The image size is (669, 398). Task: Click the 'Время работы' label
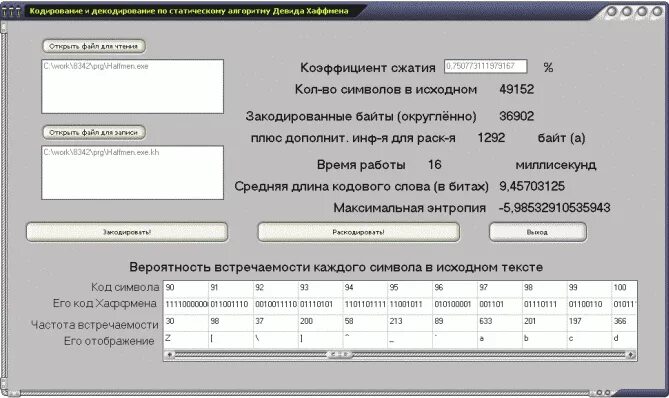(361, 165)
